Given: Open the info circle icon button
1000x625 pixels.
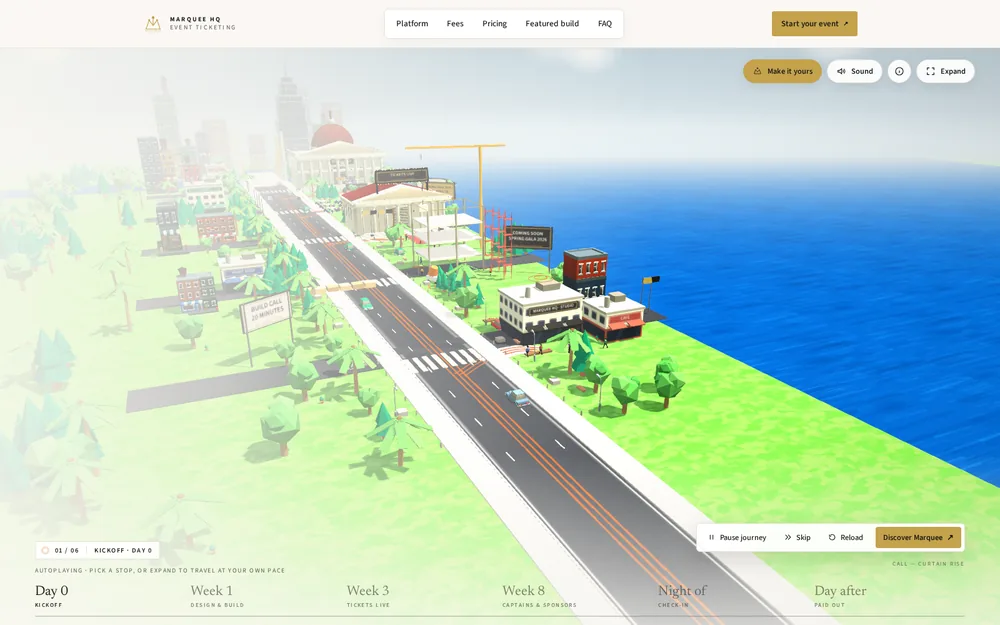Looking at the screenshot, I should [899, 71].
